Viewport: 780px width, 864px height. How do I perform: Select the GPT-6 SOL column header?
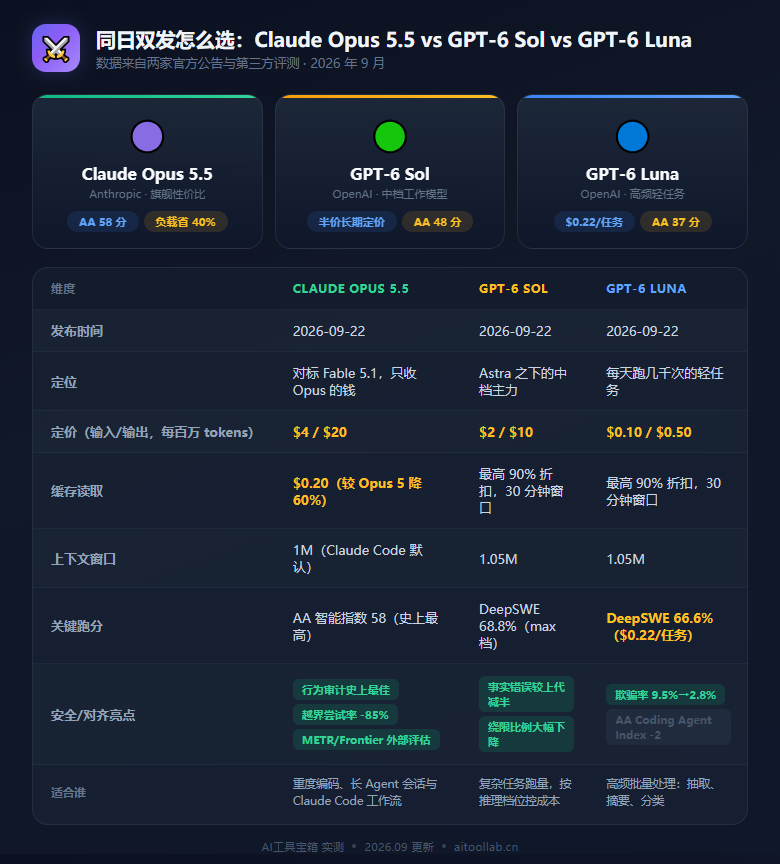coord(513,289)
